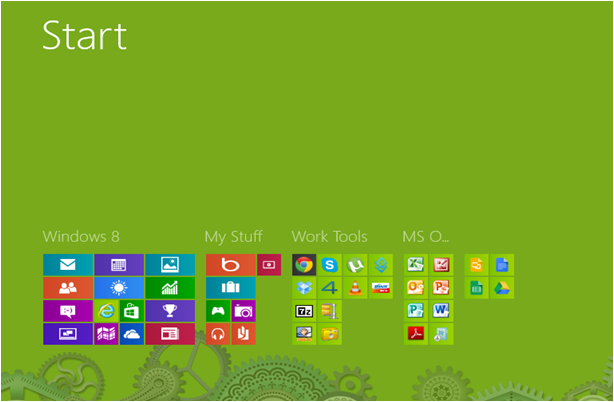The width and height of the screenshot is (614, 402).
Task: Open the SkyDrive cloud tile
Action: coord(131,334)
